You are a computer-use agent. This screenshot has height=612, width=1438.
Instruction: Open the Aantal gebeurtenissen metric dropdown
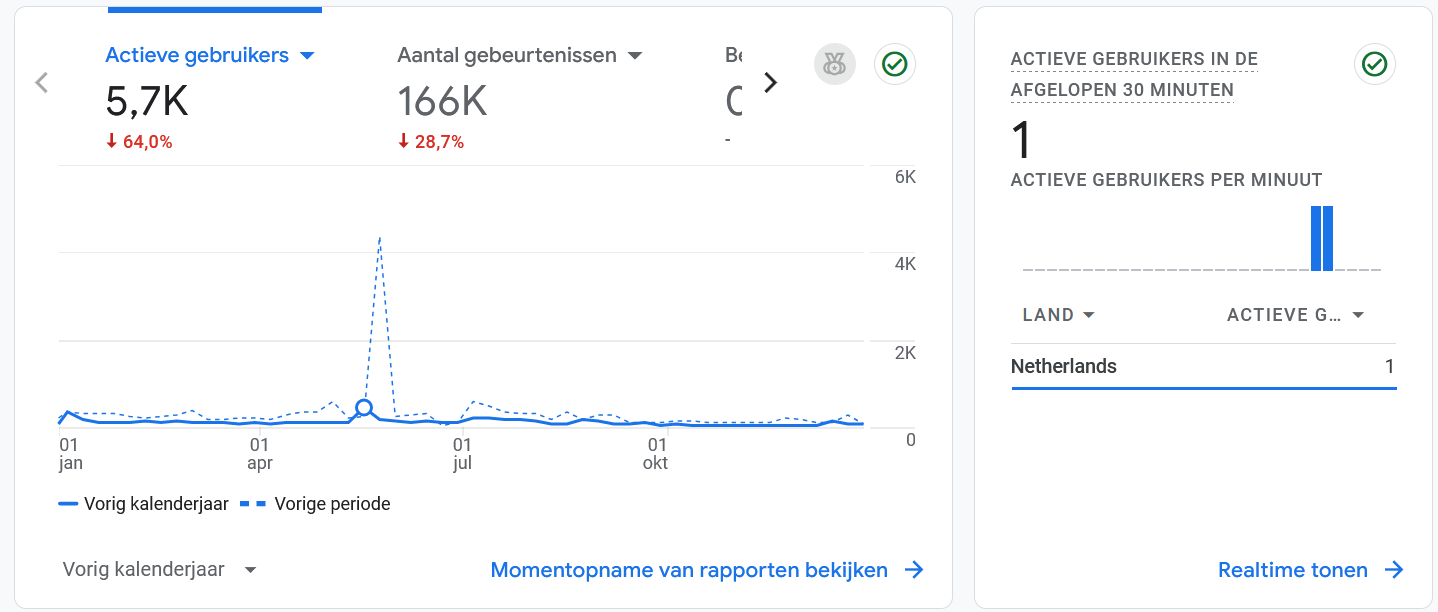(635, 56)
